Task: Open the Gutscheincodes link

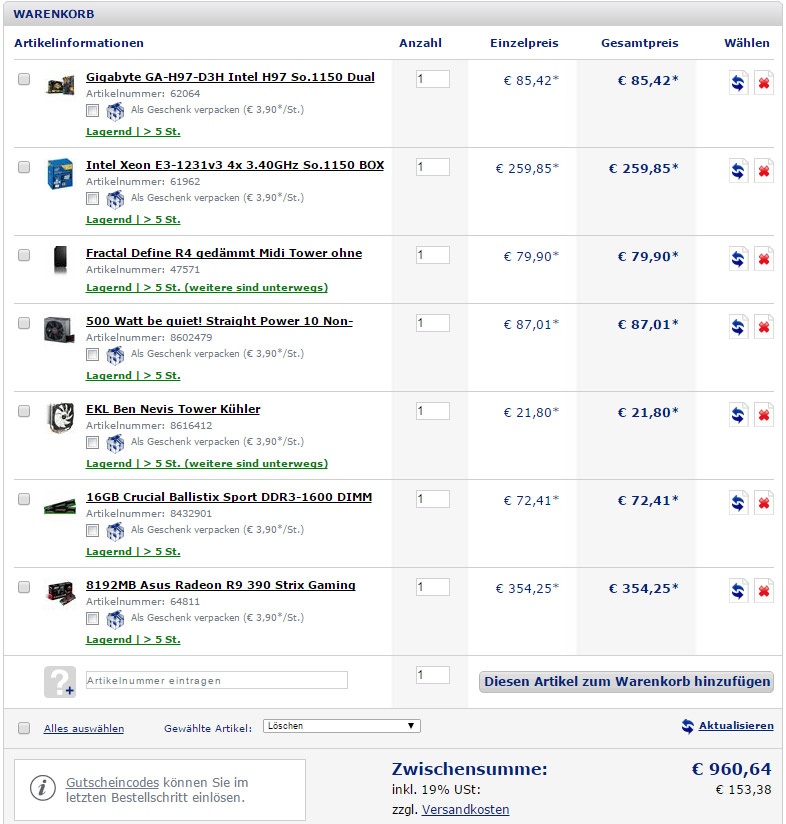Action: (112, 782)
